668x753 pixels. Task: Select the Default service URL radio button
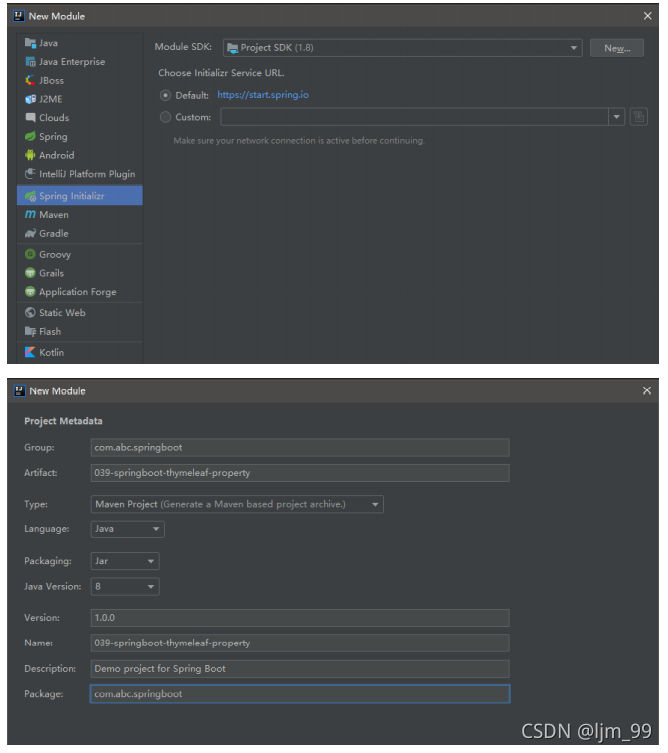165,96
